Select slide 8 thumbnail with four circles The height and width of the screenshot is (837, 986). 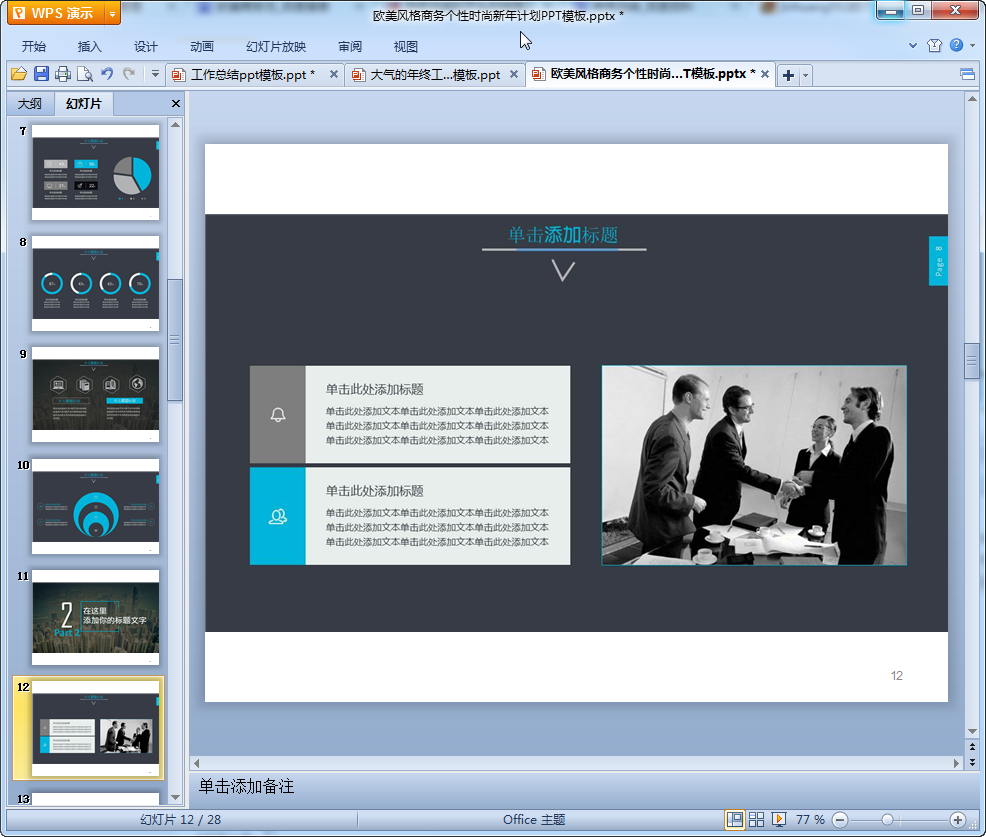96,284
